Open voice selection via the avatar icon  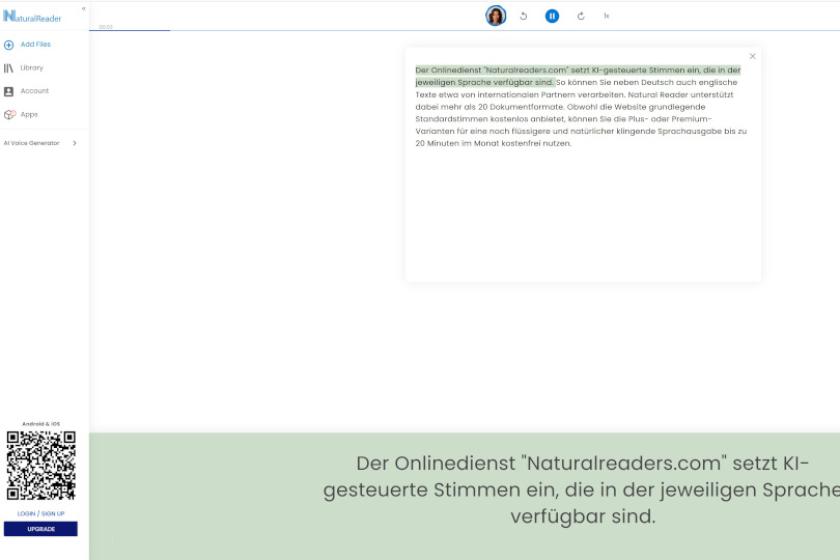pos(496,16)
